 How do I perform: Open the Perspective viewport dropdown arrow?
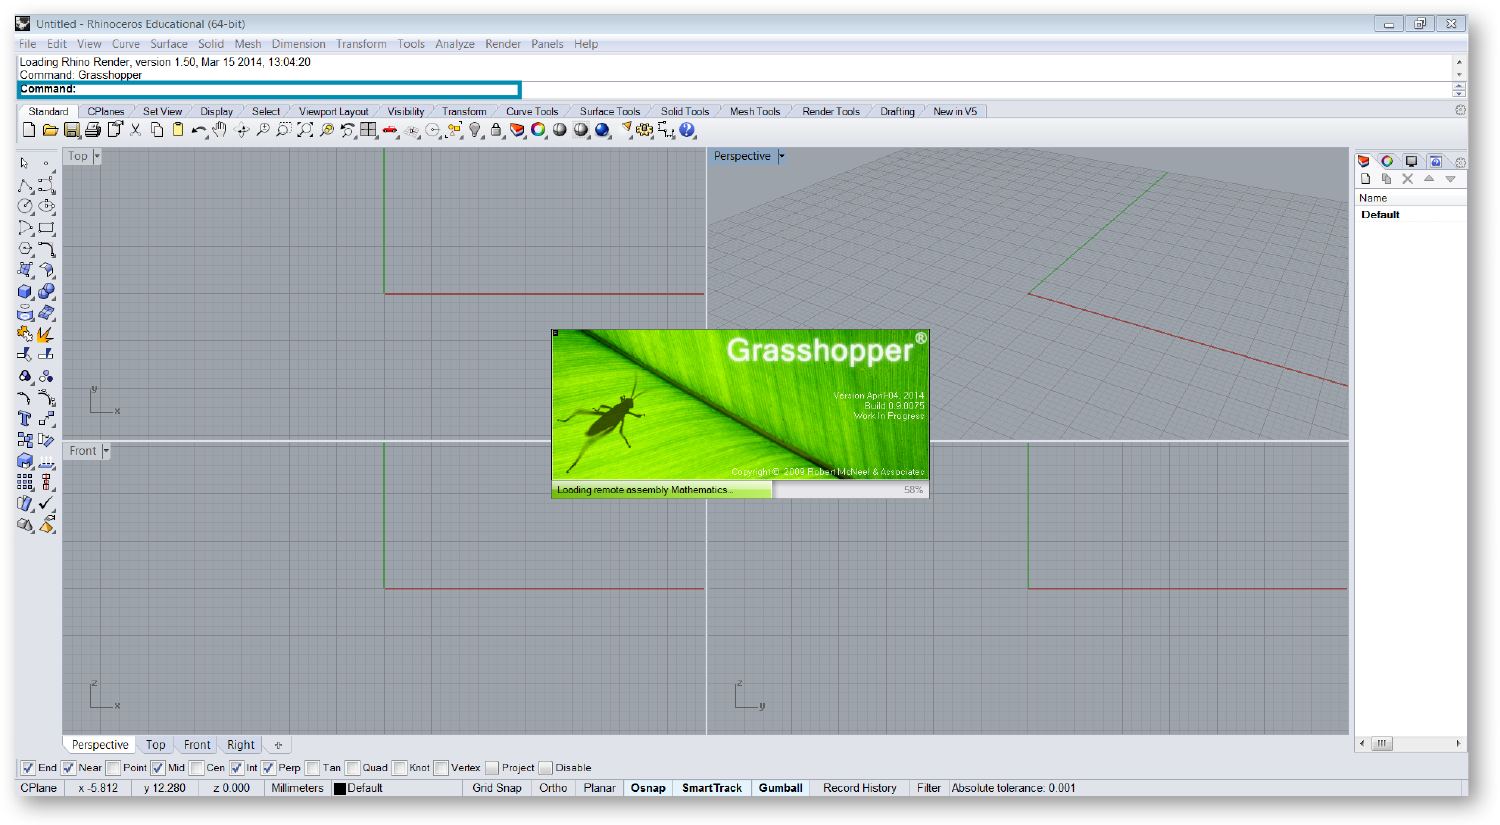782,156
